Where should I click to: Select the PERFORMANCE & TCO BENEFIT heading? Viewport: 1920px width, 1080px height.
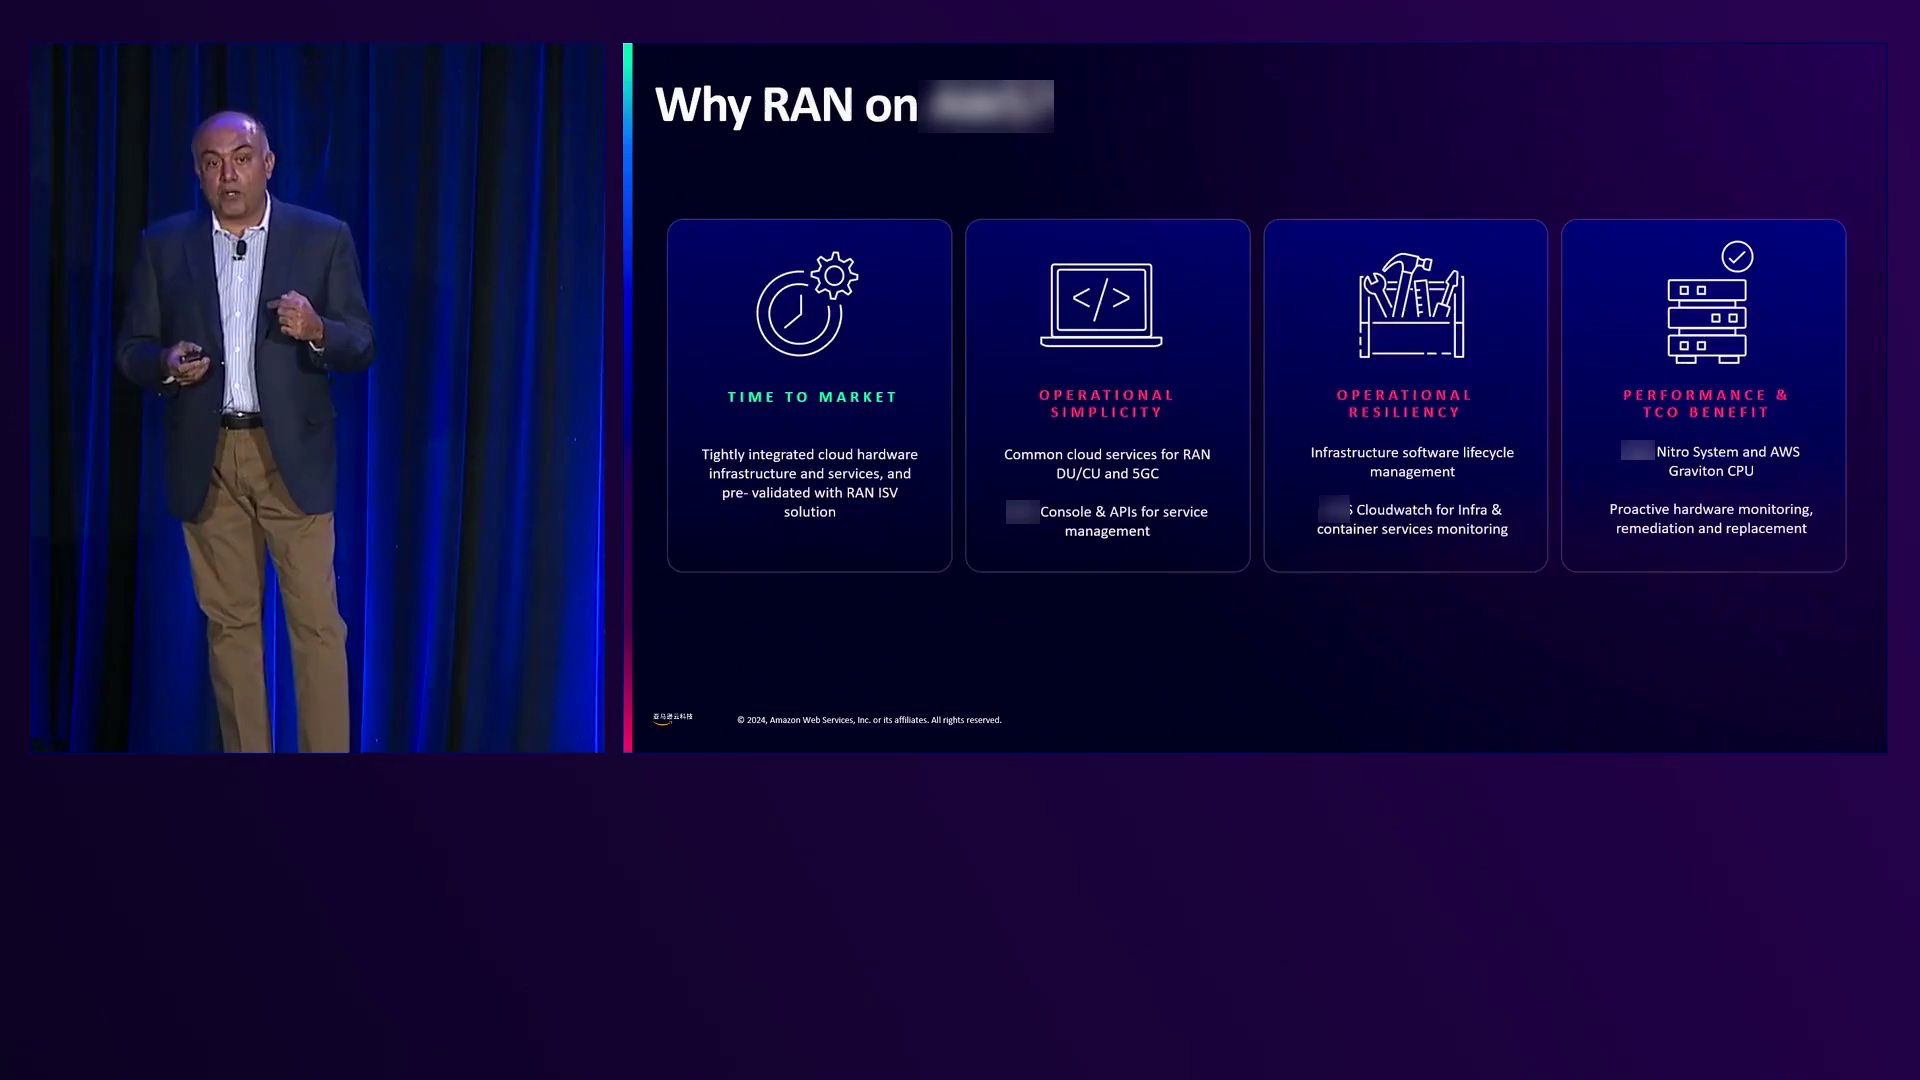pos(1705,403)
